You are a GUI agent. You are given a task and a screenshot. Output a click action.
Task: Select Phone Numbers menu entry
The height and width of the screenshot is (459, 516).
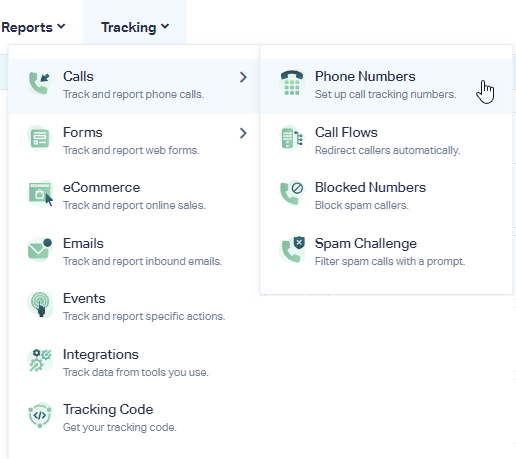click(386, 86)
